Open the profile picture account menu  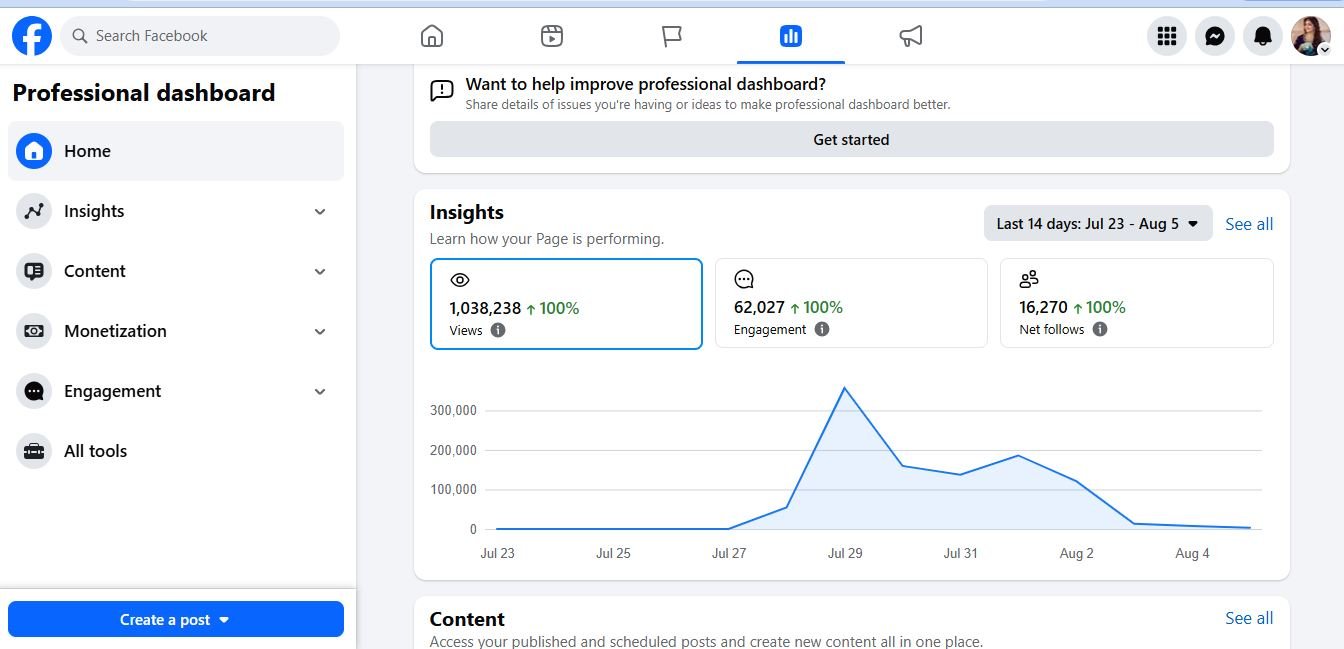click(1311, 36)
